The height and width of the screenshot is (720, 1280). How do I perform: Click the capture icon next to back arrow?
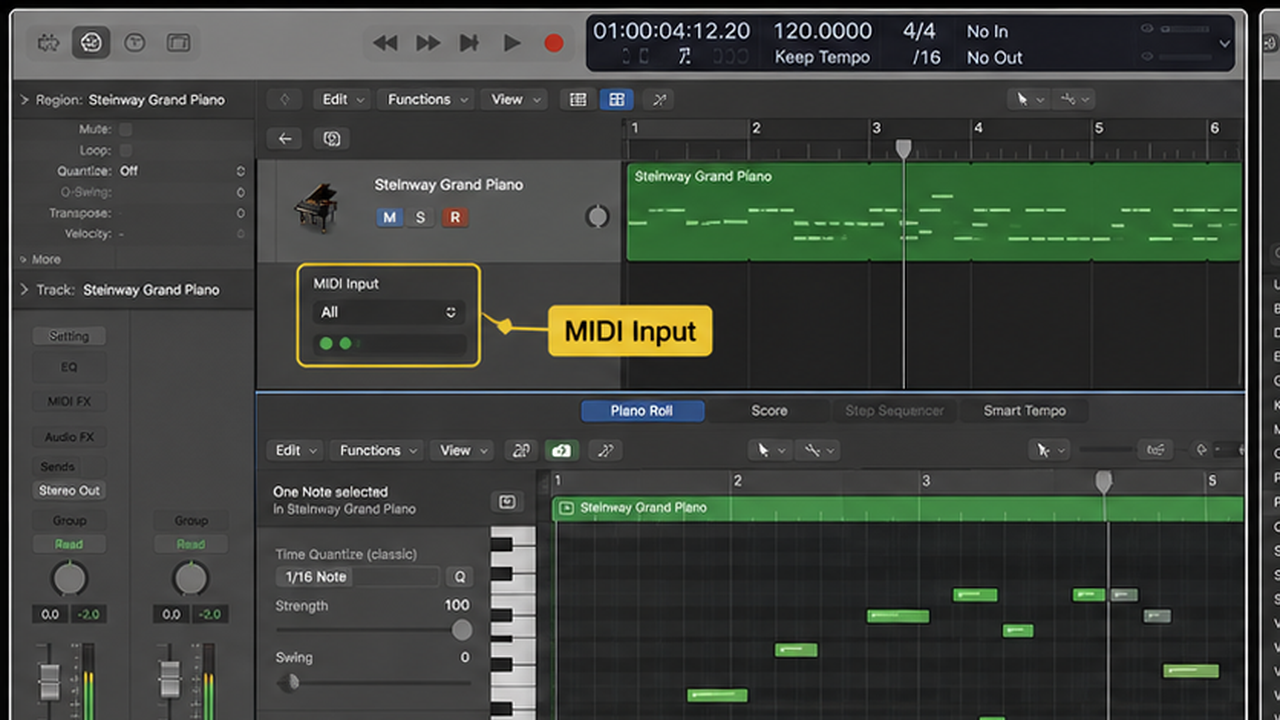pyautogui.click(x=332, y=139)
